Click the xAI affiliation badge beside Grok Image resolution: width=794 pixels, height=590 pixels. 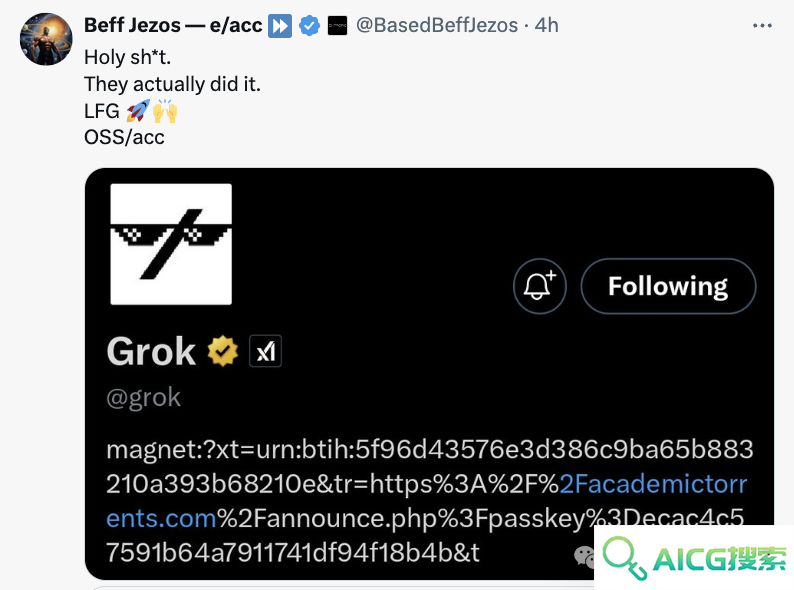[265, 351]
